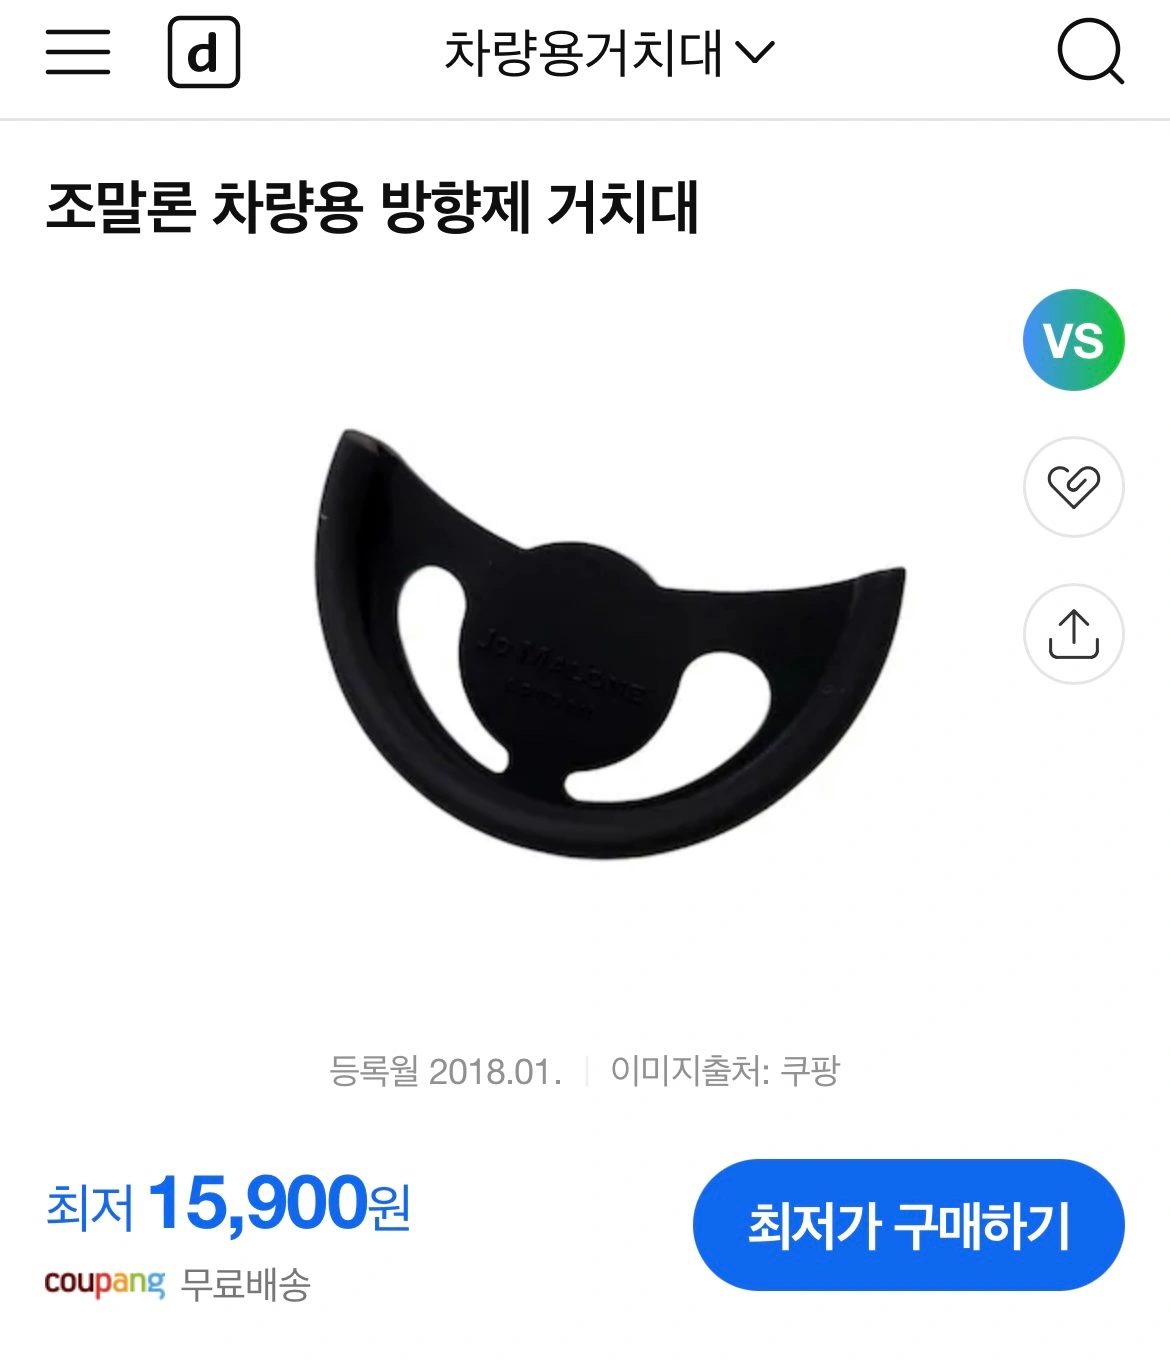Tap the 15,900원 price

[278, 1203]
